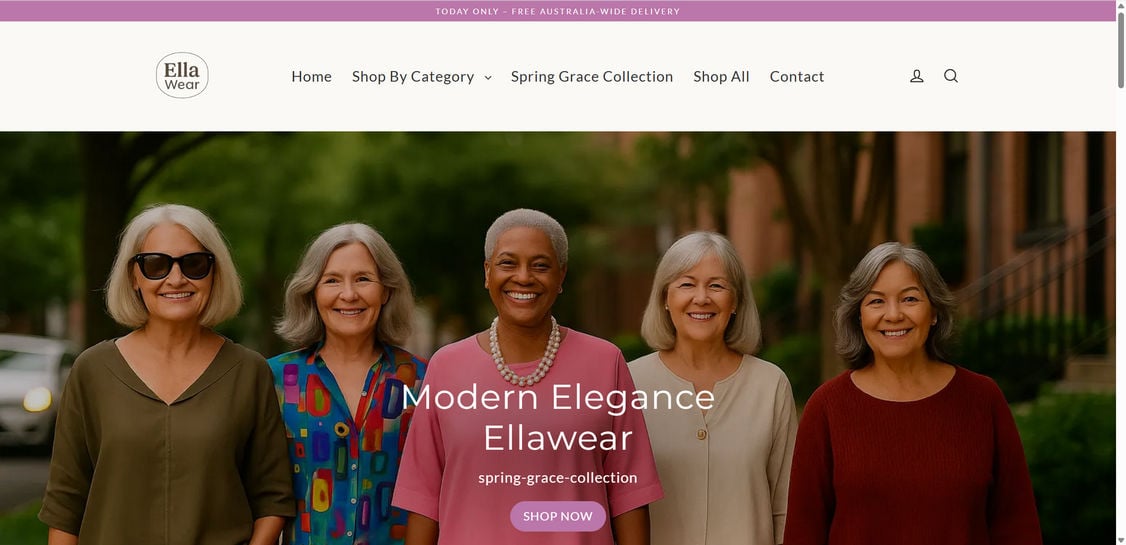Open the Contact page
This screenshot has height=545, width=1126.
coord(796,77)
